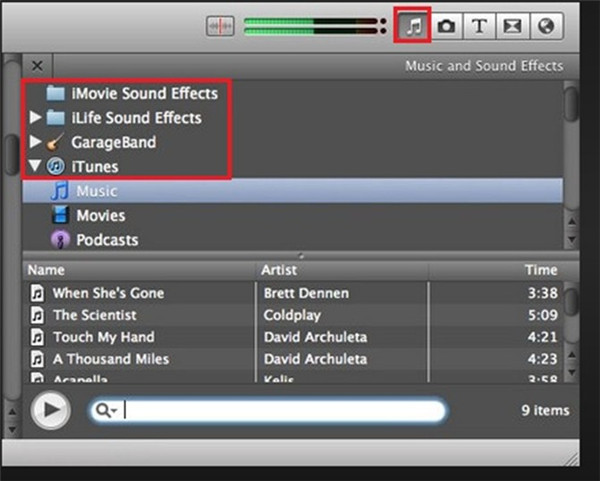The image size is (600, 481).
Task: Select the iTunes library icon
Action: click(55, 166)
